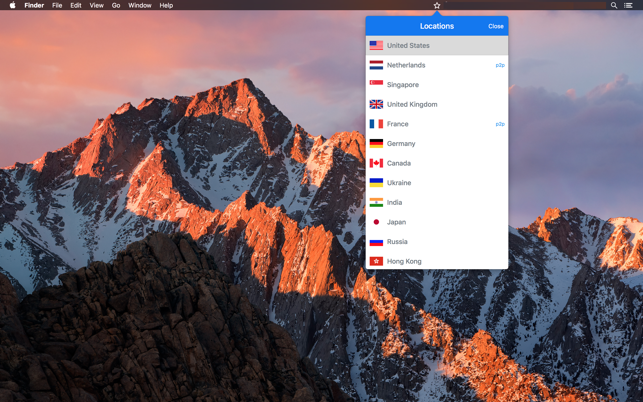The image size is (643, 402).
Task: Click the star VPN menu bar icon
Action: click(x=437, y=6)
